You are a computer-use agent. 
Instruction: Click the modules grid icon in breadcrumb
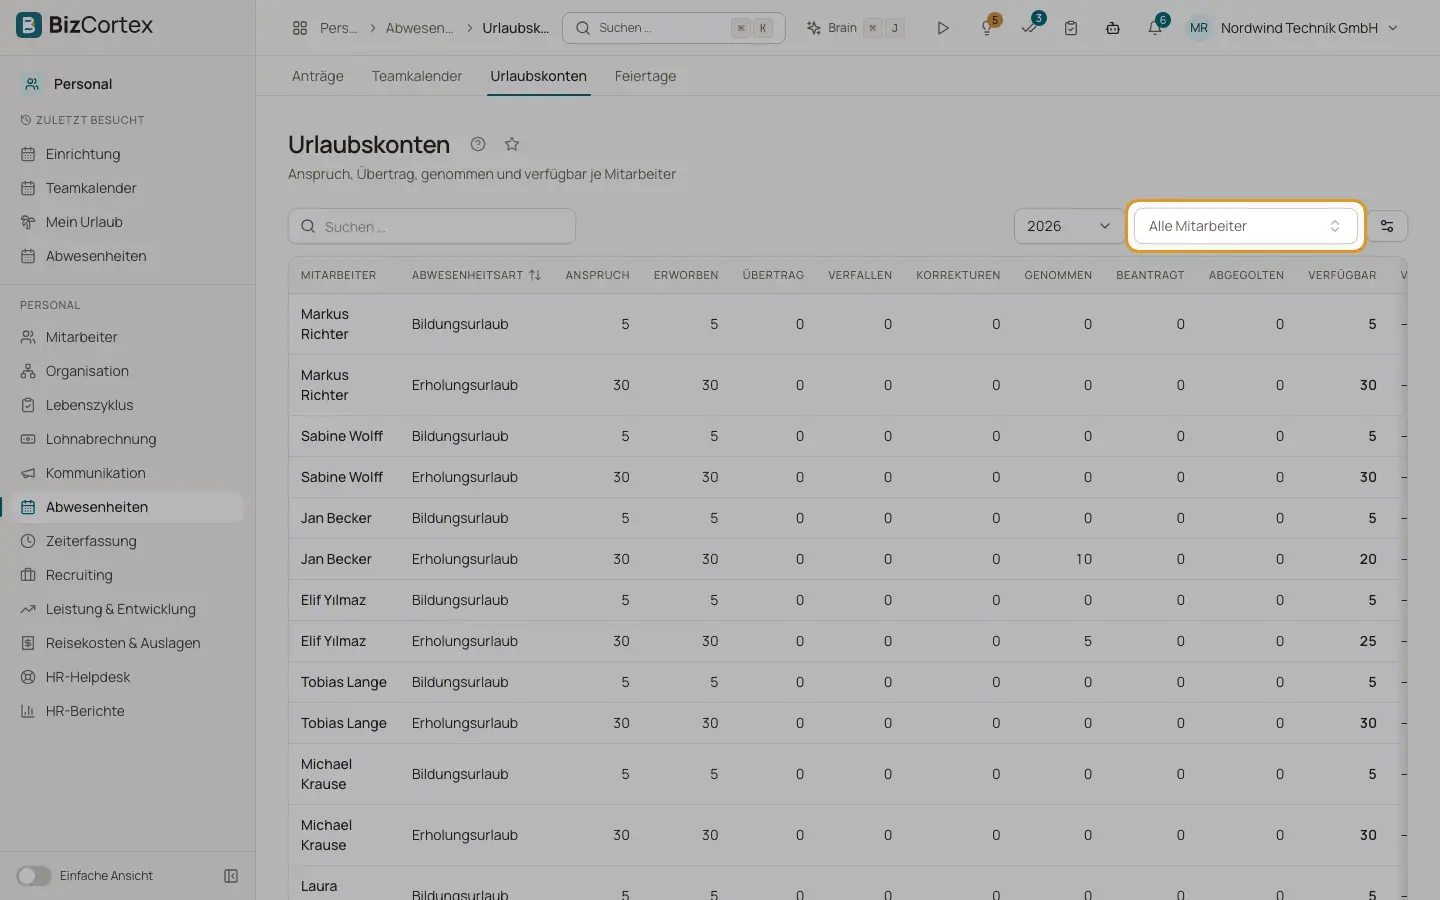coord(300,28)
